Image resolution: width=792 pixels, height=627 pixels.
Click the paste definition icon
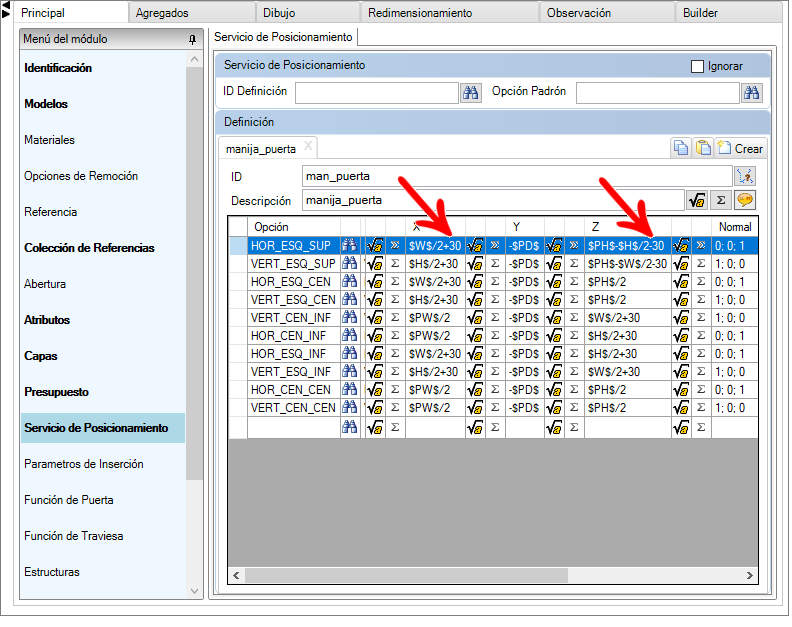click(703, 148)
